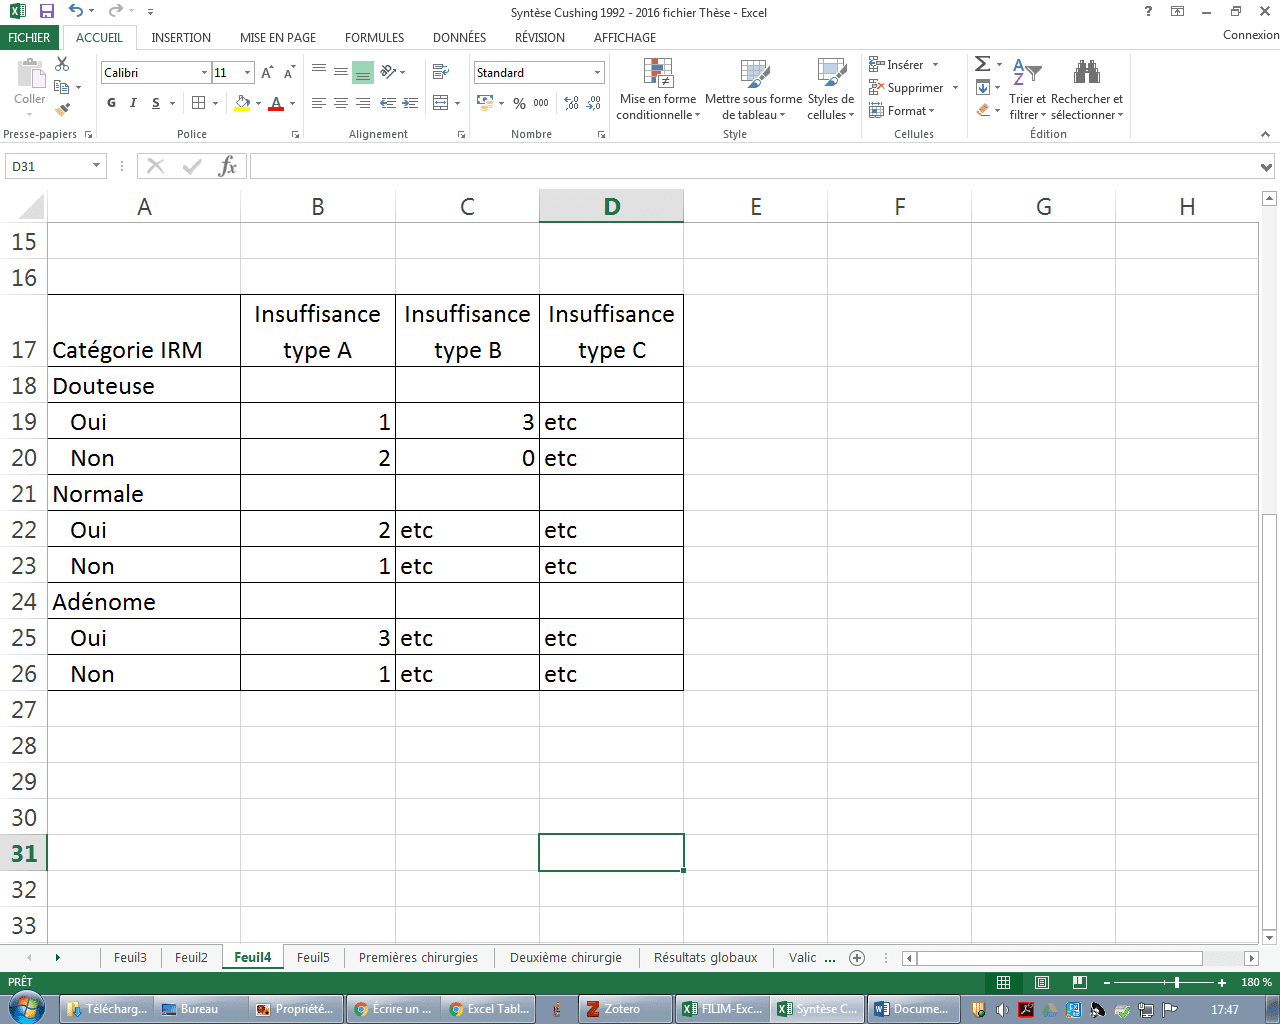
Task: Open the FORMULES ribbon tab
Action: click(374, 38)
